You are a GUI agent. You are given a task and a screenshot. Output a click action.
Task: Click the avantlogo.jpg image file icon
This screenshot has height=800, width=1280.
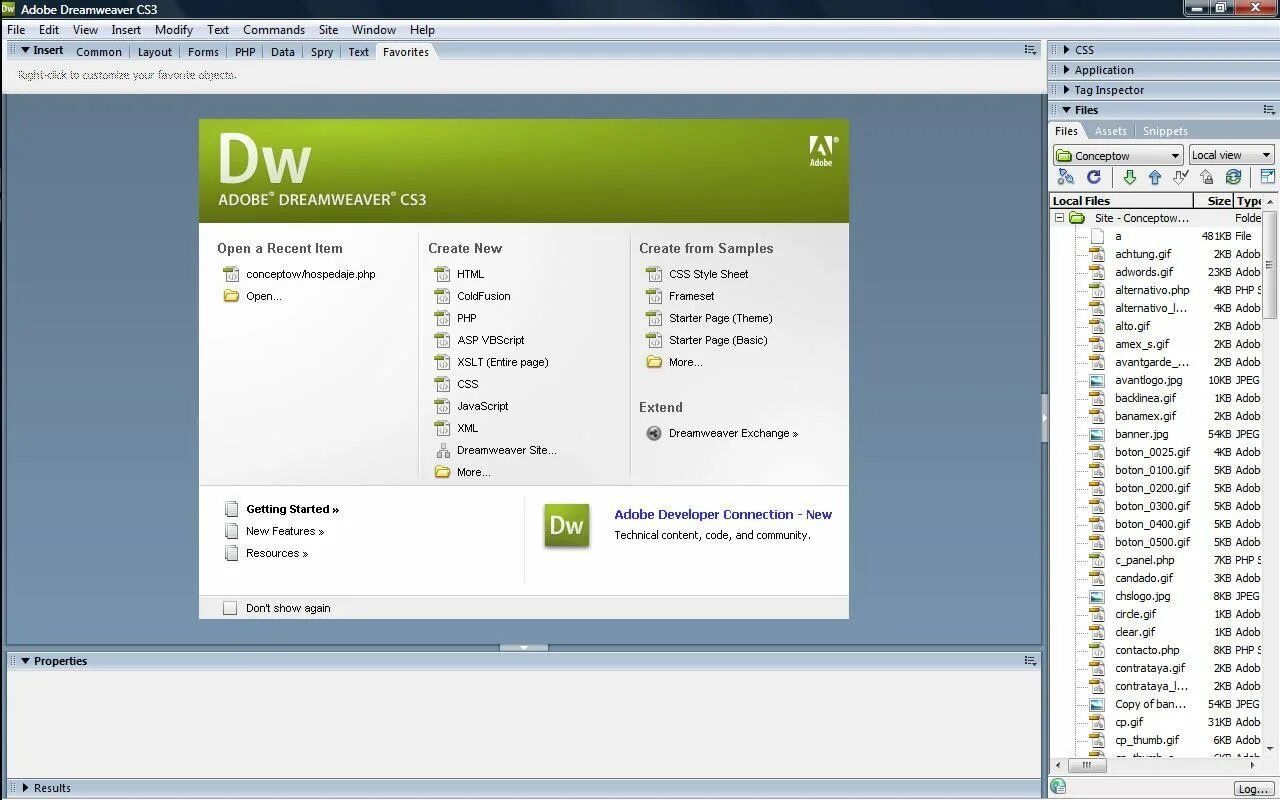click(x=1097, y=380)
